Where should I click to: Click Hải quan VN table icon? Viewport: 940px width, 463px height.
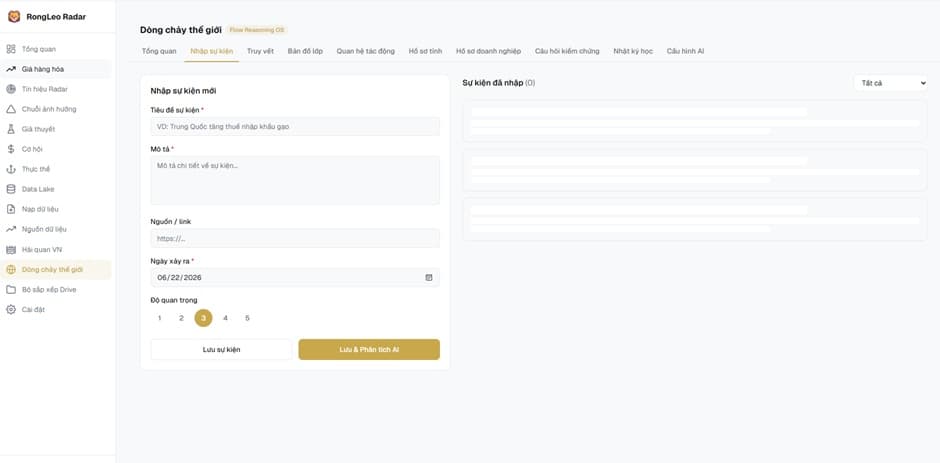click(x=11, y=249)
